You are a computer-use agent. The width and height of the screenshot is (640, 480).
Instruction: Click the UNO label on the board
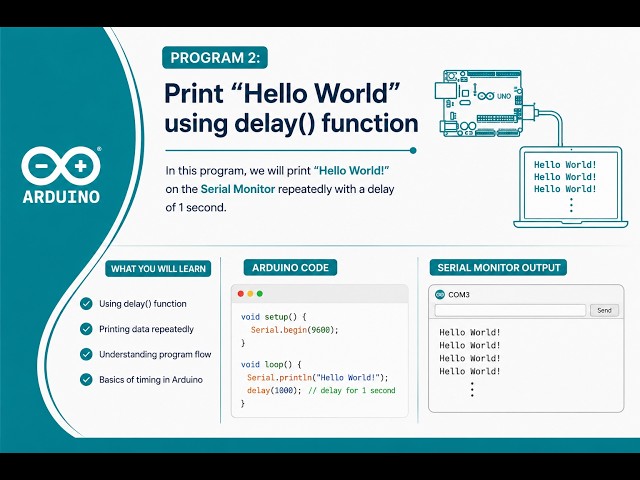click(504, 96)
